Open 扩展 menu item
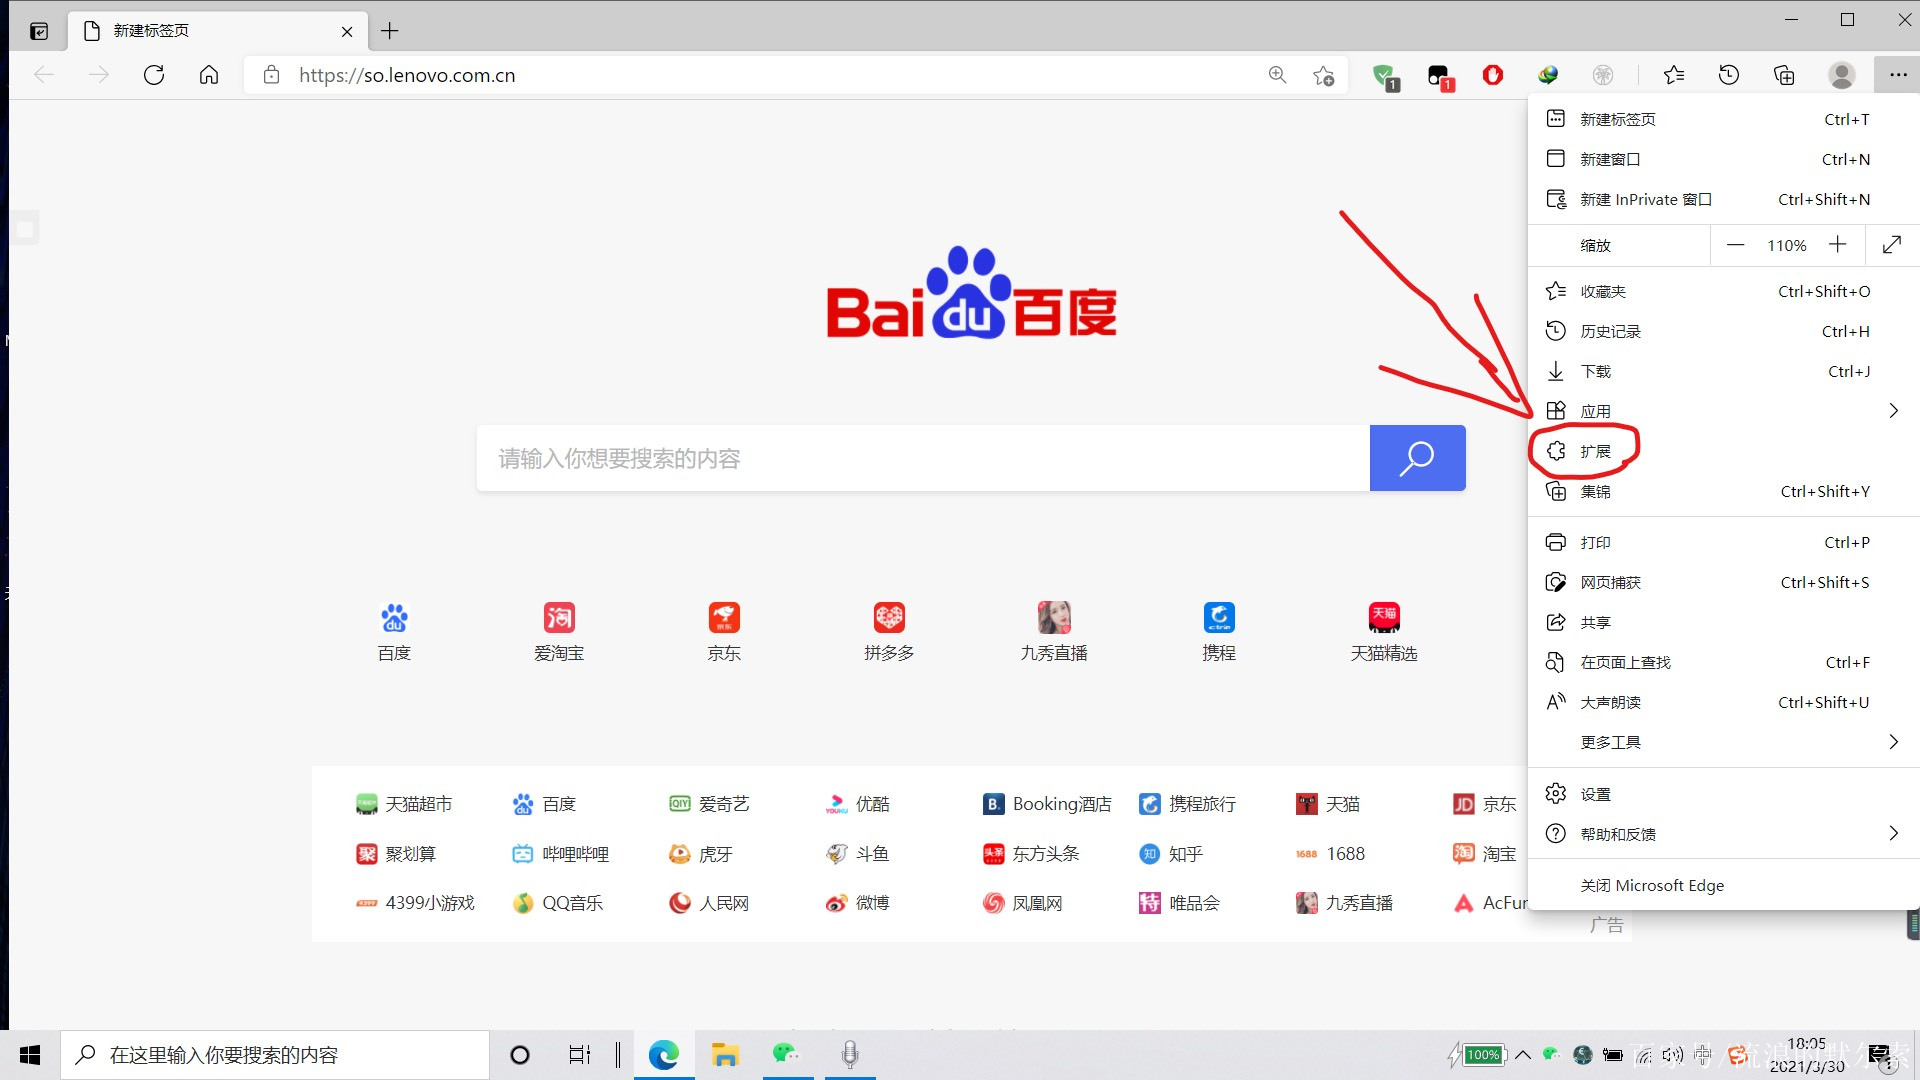 click(x=1724, y=451)
